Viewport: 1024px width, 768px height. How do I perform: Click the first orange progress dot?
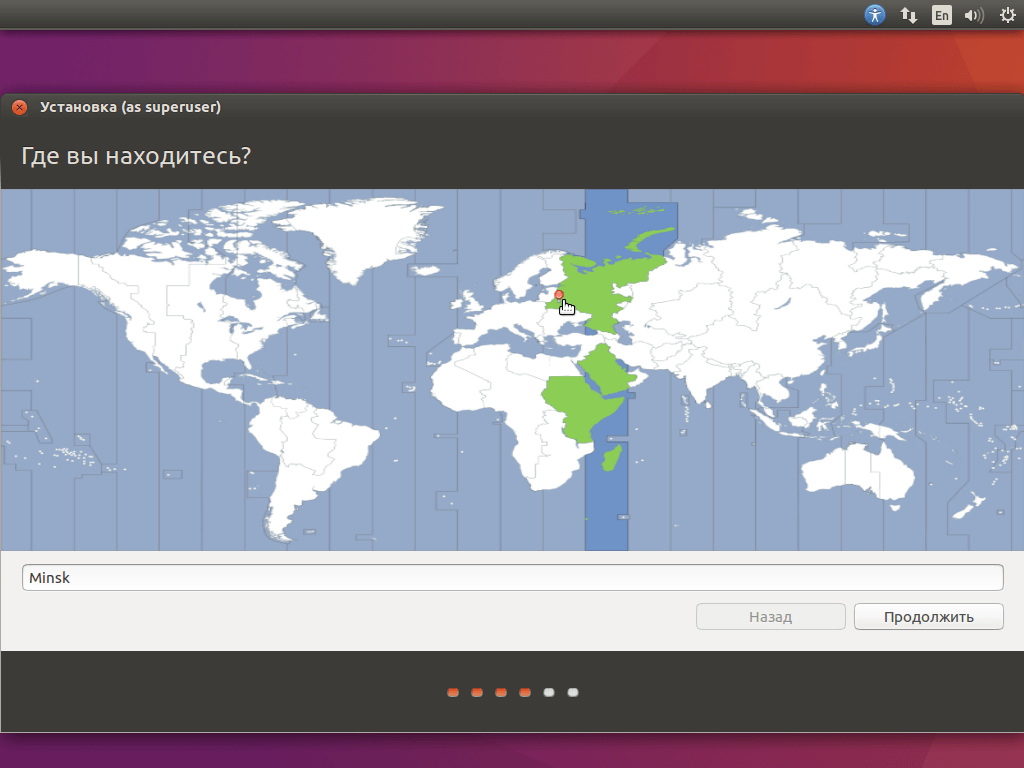[x=453, y=692]
